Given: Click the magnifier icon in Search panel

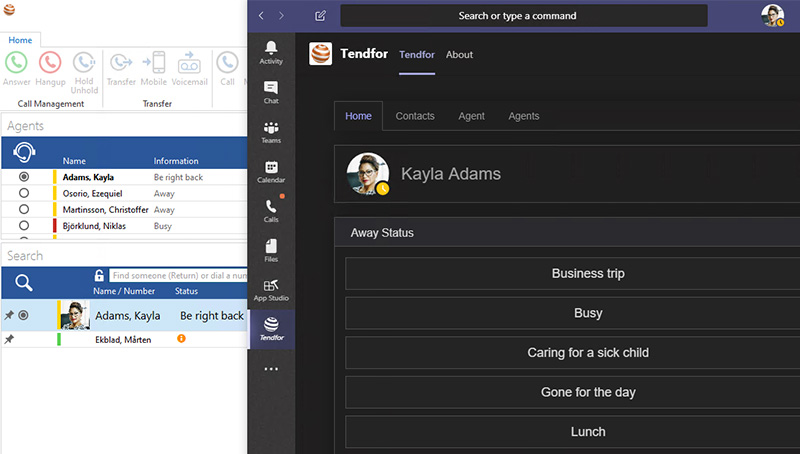Looking at the screenshot, I should pyautogui.click(x=23, y=283).
